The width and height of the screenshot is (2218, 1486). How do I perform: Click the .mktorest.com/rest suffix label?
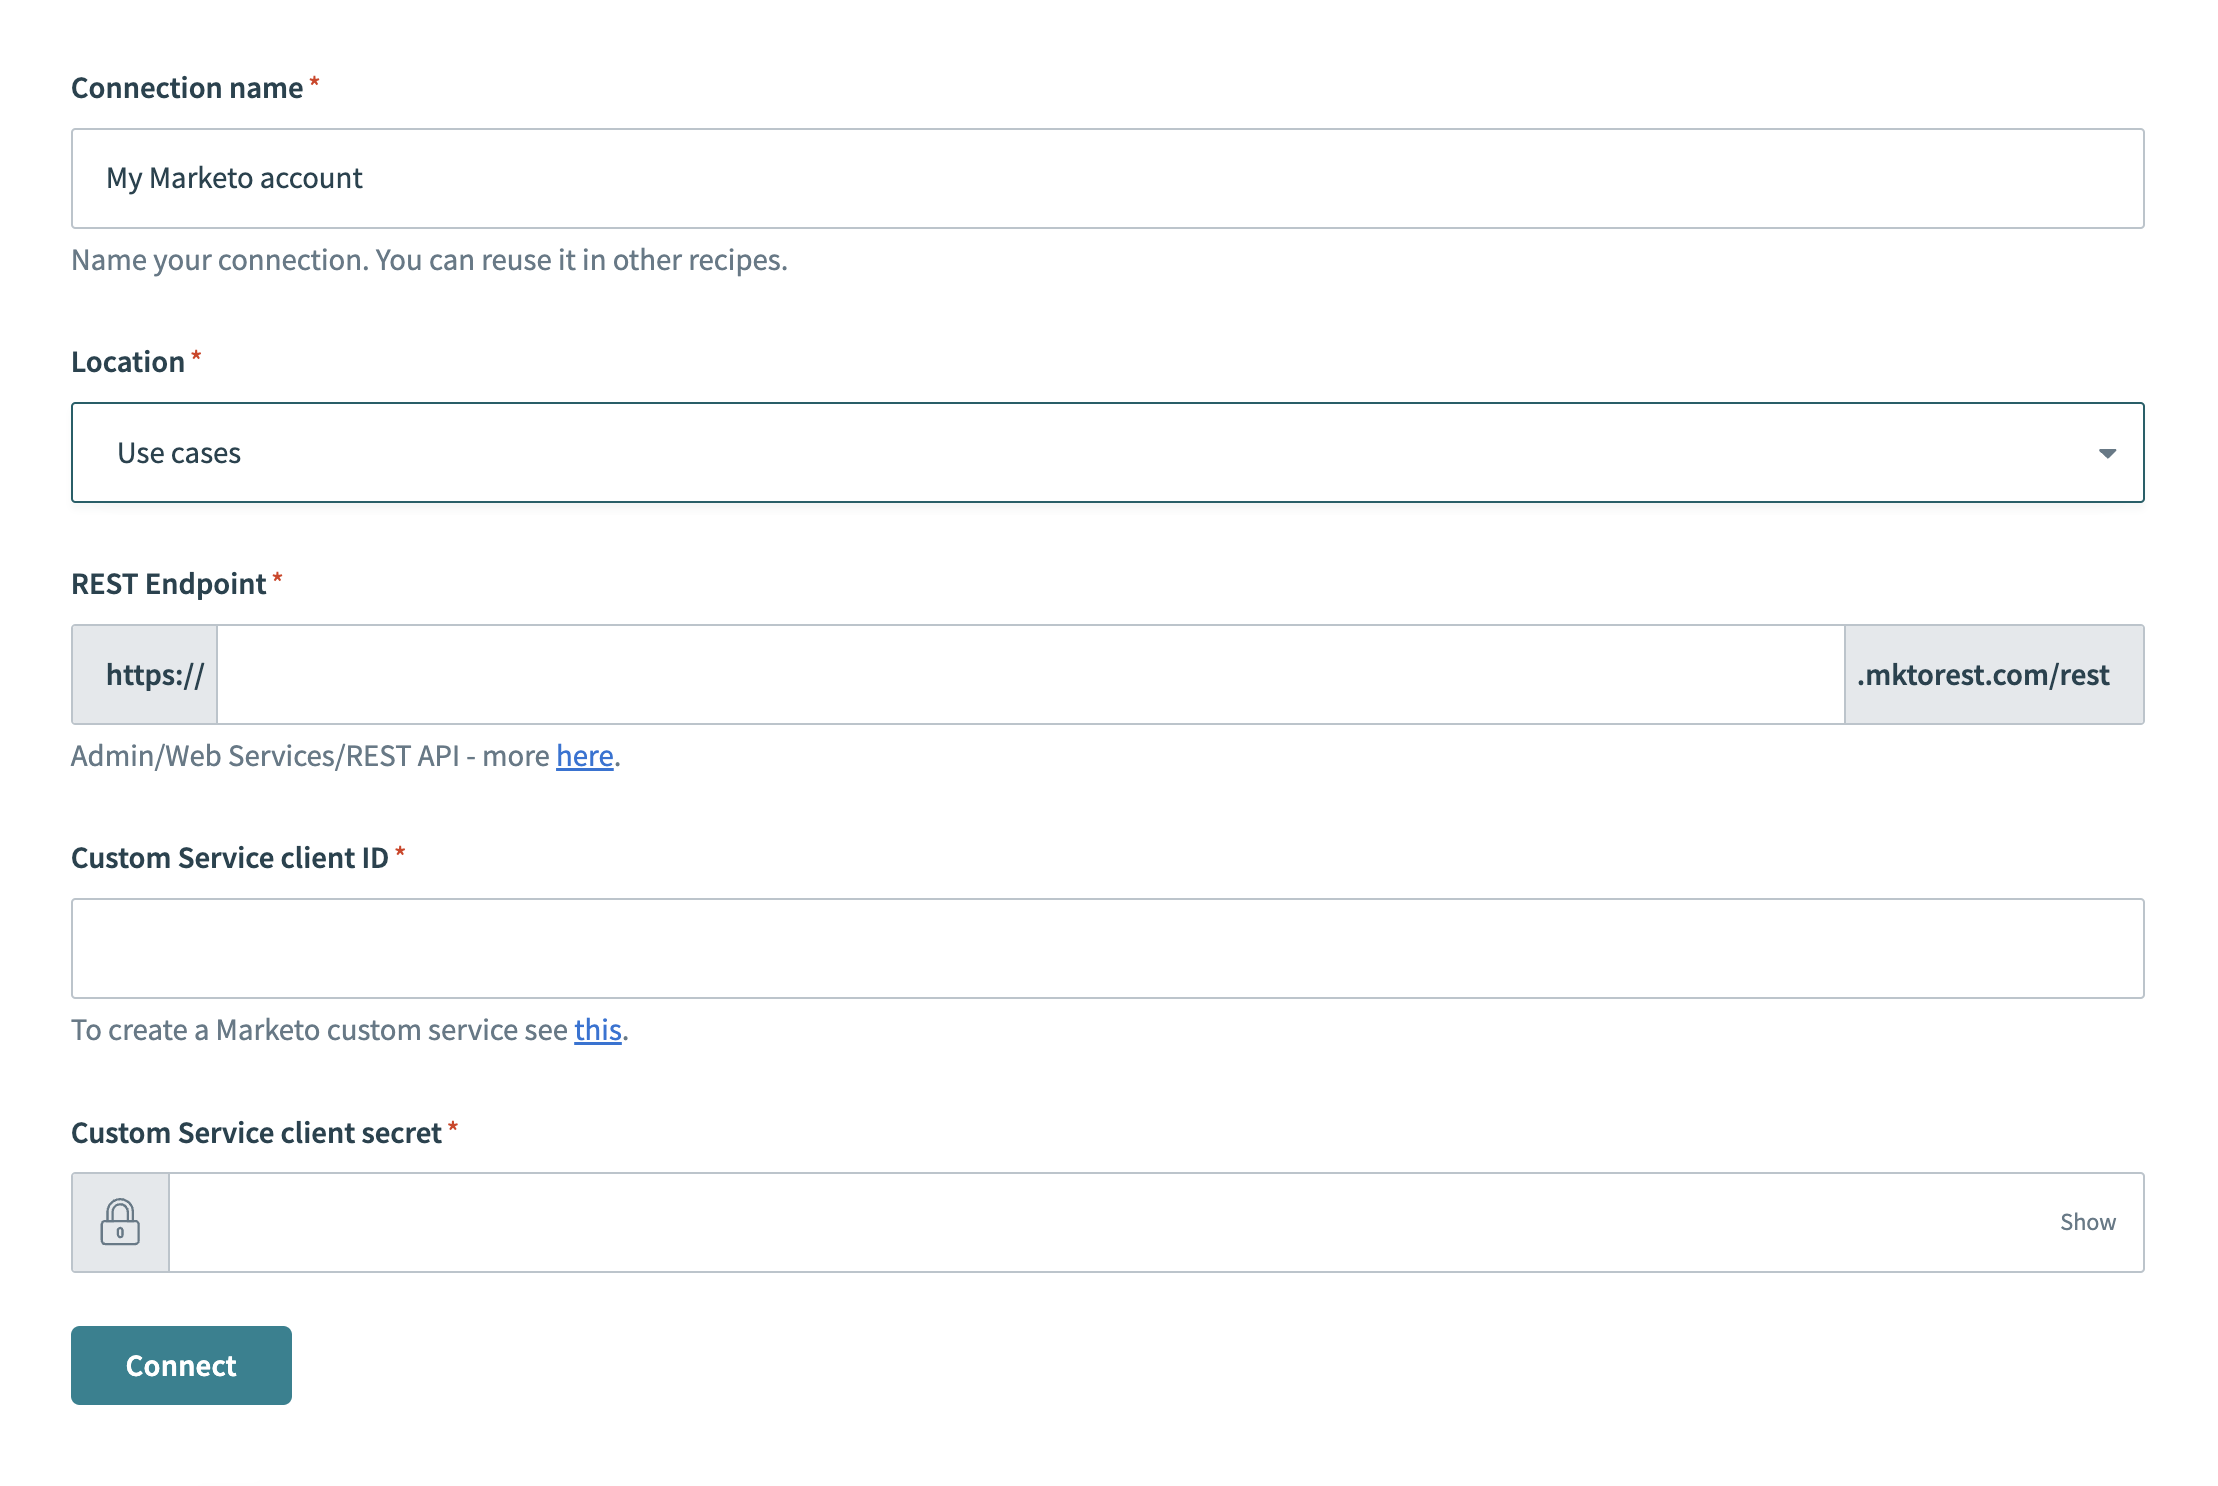[1994, 675]
